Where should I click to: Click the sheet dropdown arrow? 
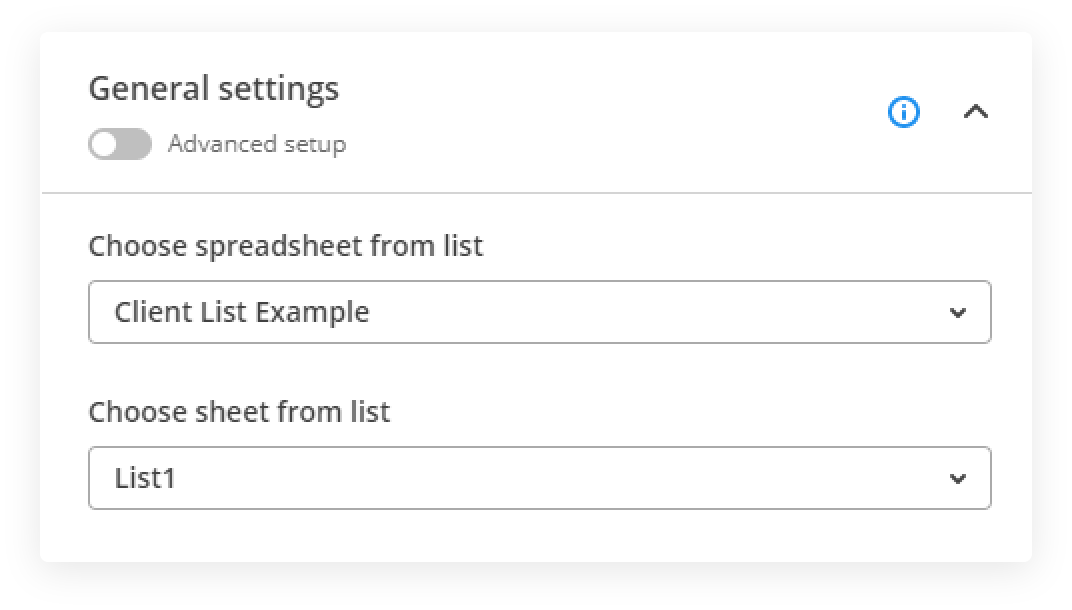tap(957, 479)
